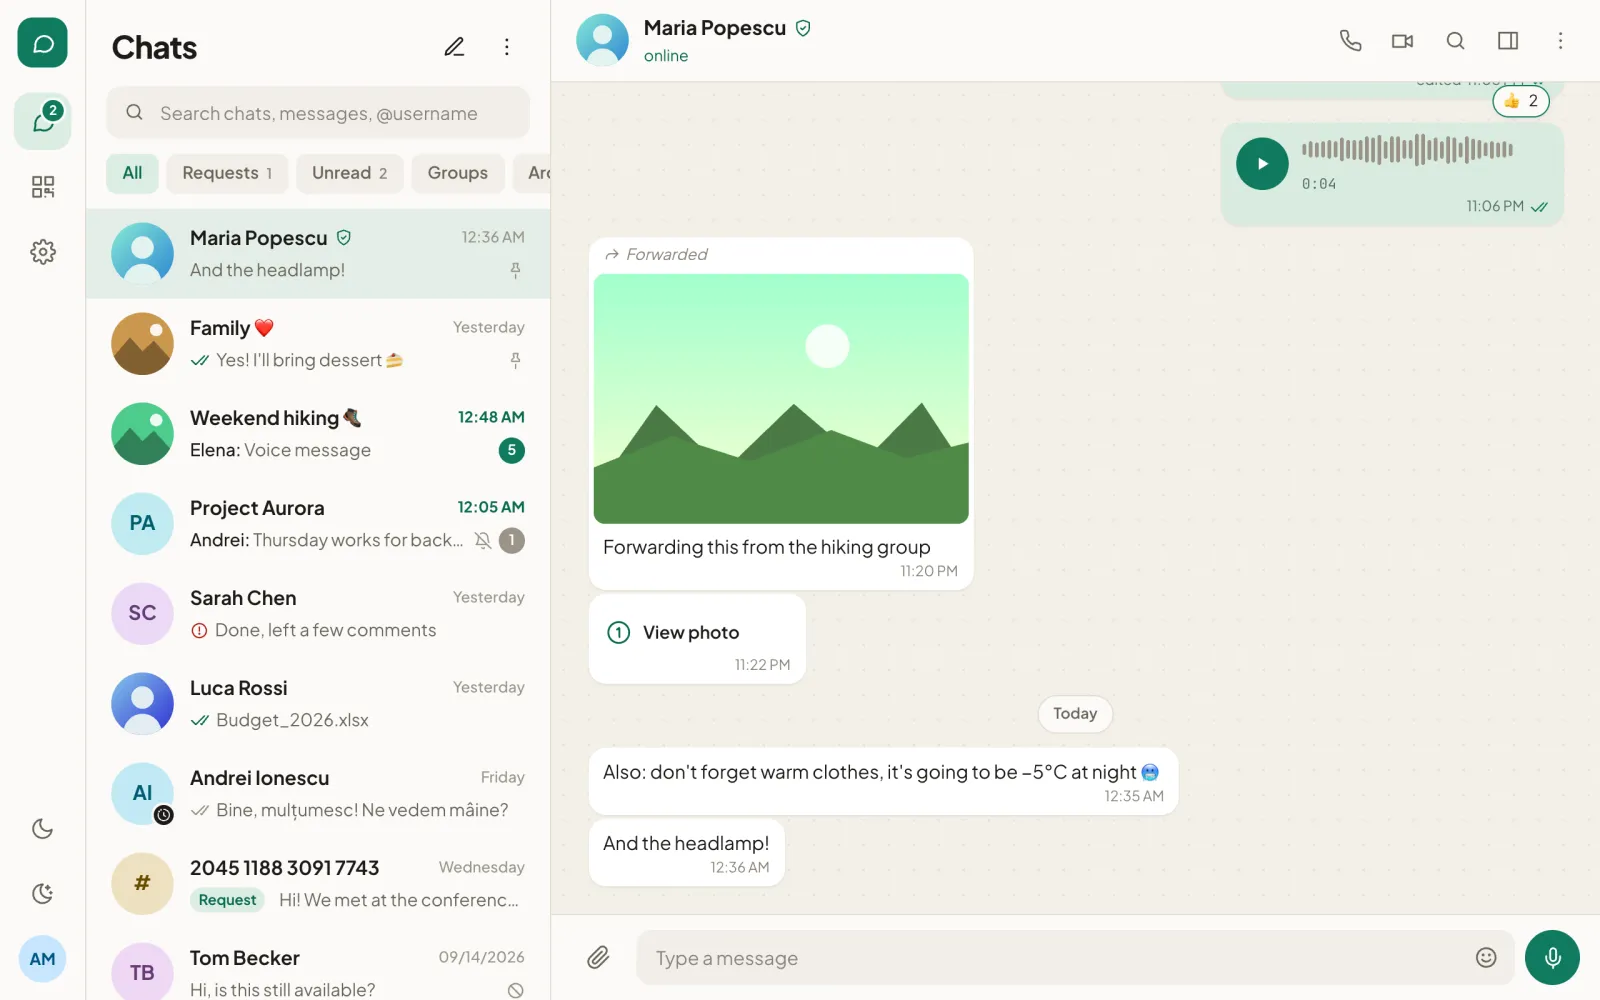1600x1000 pixels.
Task: Click the error icon in Sarah Chen's row
Action: (199, 630)
